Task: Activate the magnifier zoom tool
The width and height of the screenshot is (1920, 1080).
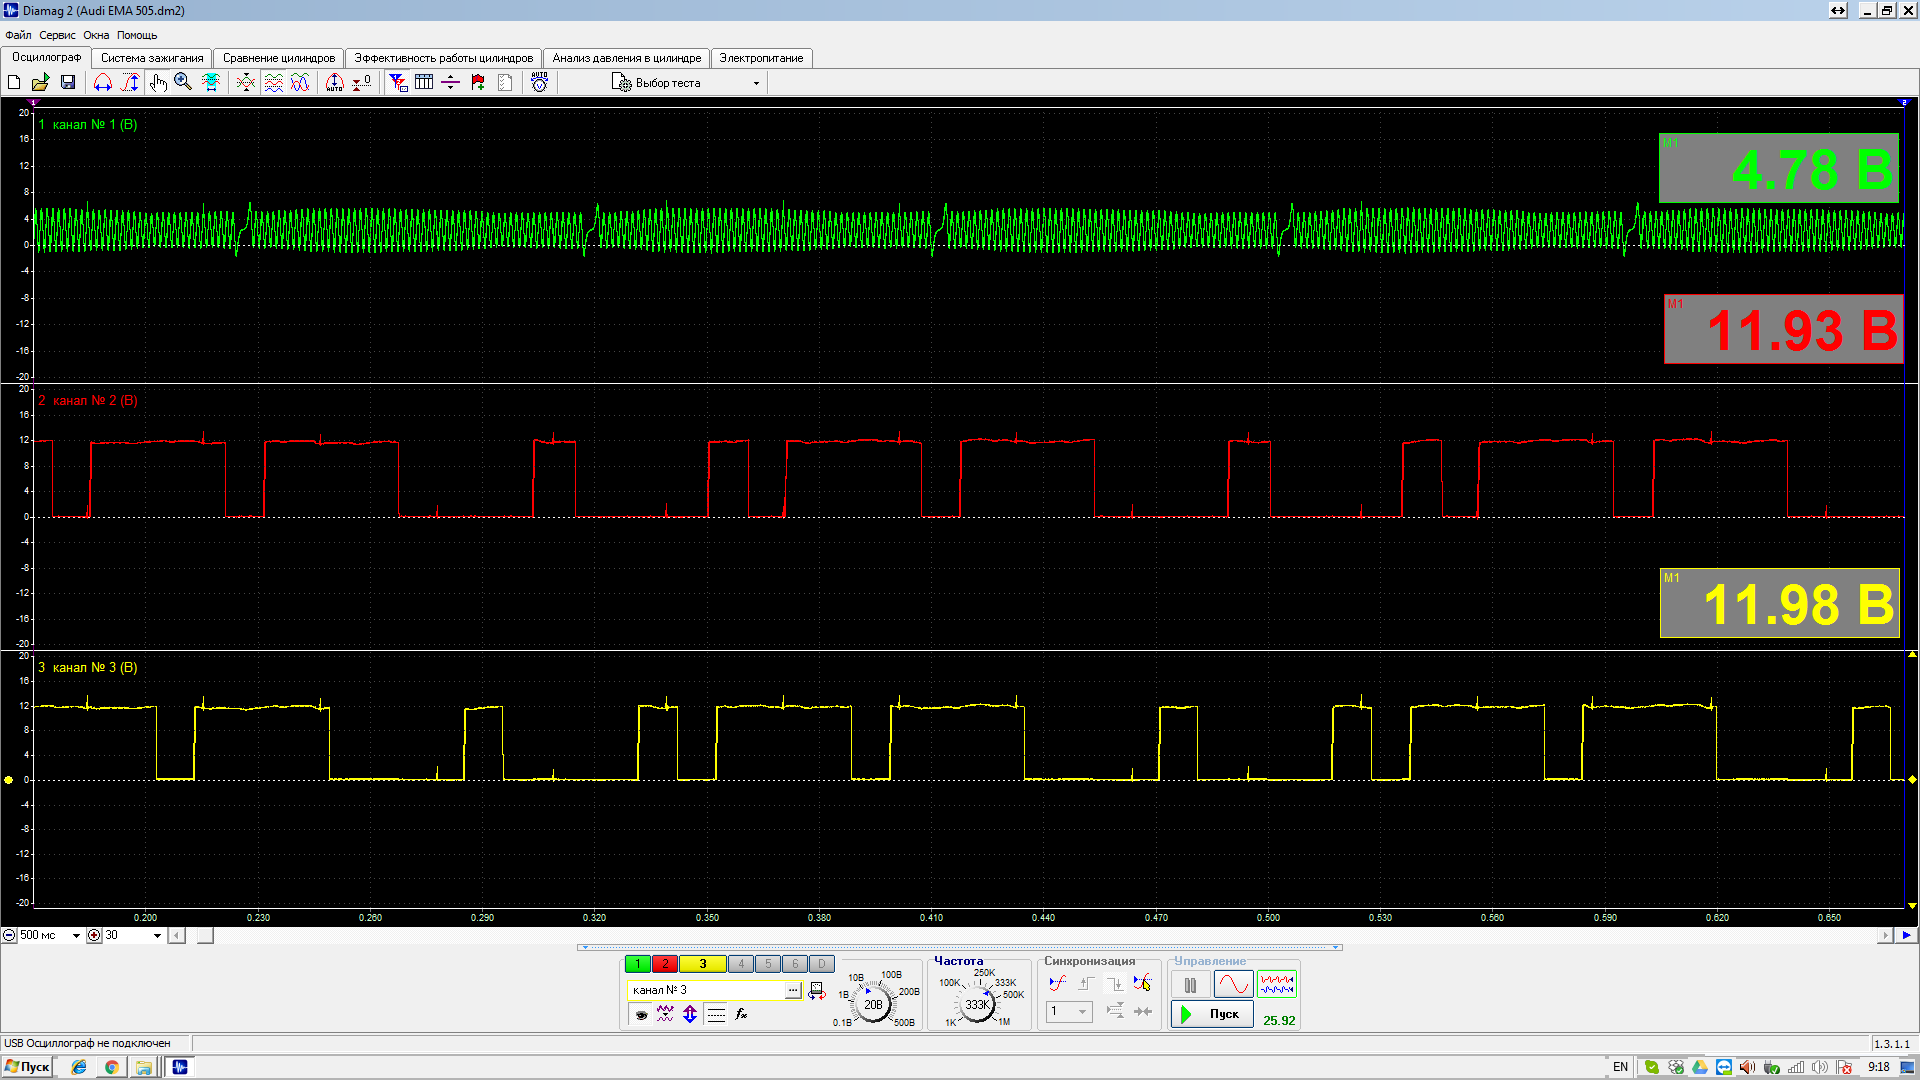Action: click(183, 83)
